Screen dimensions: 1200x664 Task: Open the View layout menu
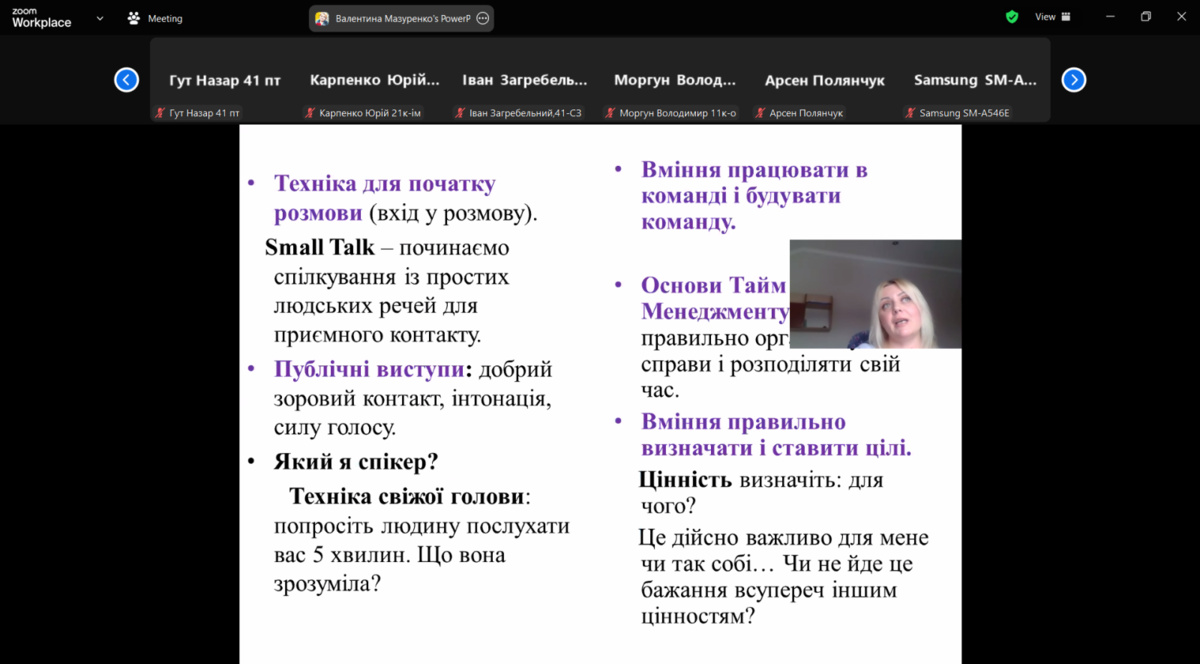[1052, 17]
